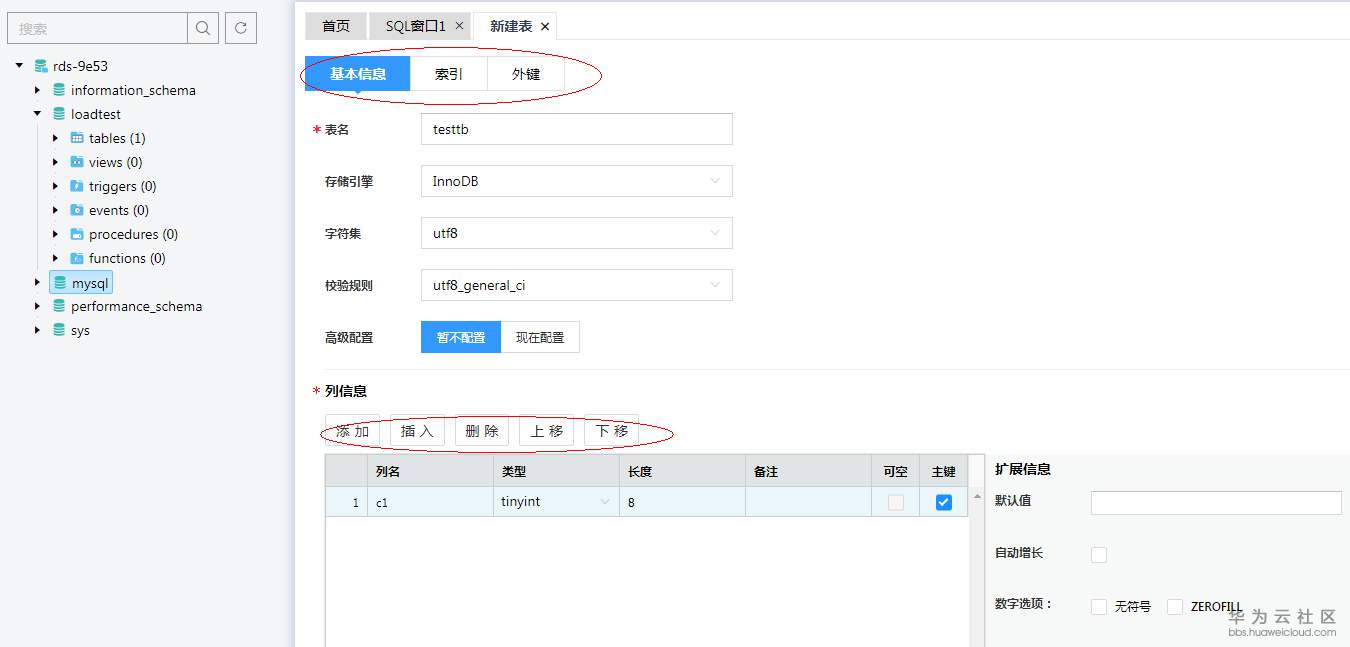Viewport: 1350px width, 647px height.
Task: Expand the information_schema node arrow
Action: (x=37, y=90)
